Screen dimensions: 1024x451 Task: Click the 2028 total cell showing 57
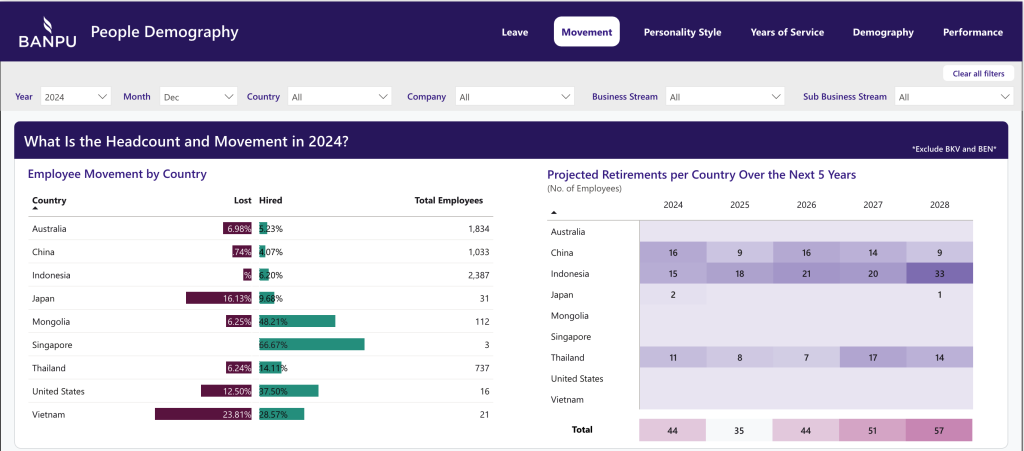pos(939,430)
